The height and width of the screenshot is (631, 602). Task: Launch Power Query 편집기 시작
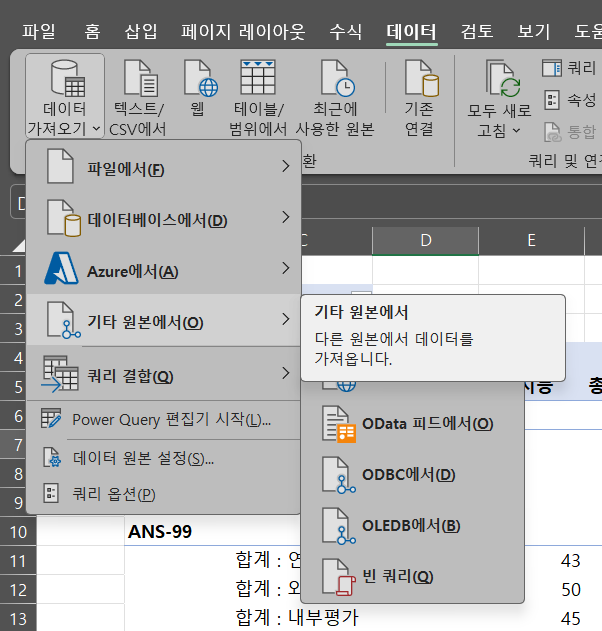coord(163,419)
